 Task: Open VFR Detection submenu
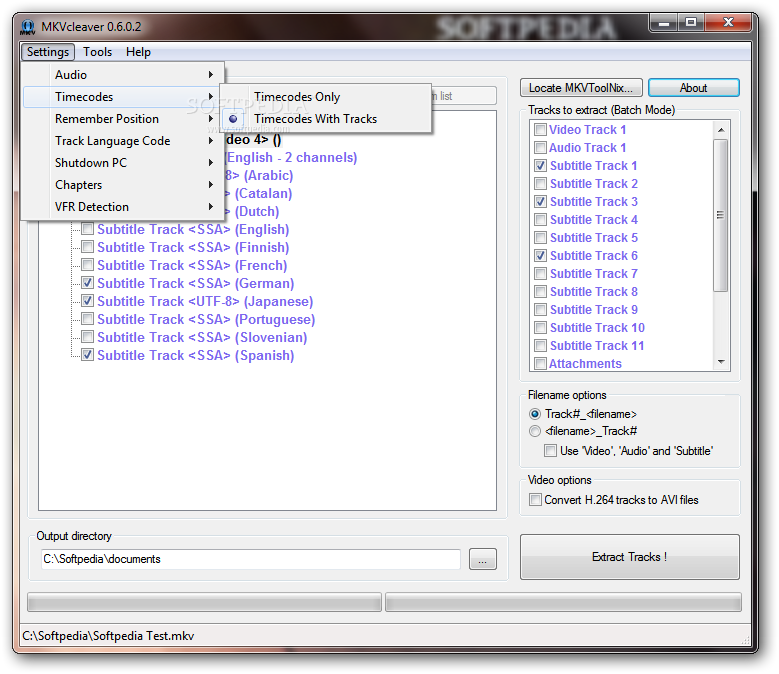[x=123, y=207]
